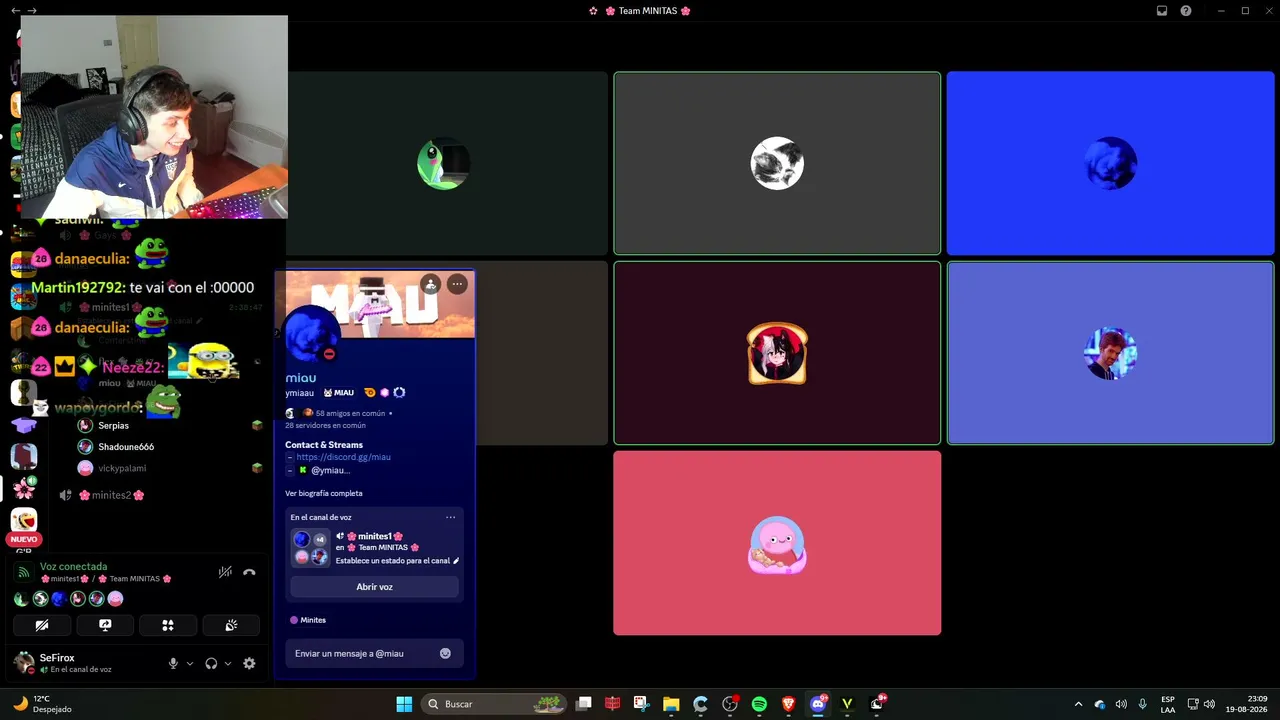This screenshot has height=720, width=1280.
Task: Open Spotify from the taskbar
Action: click(x=759, y=704)
